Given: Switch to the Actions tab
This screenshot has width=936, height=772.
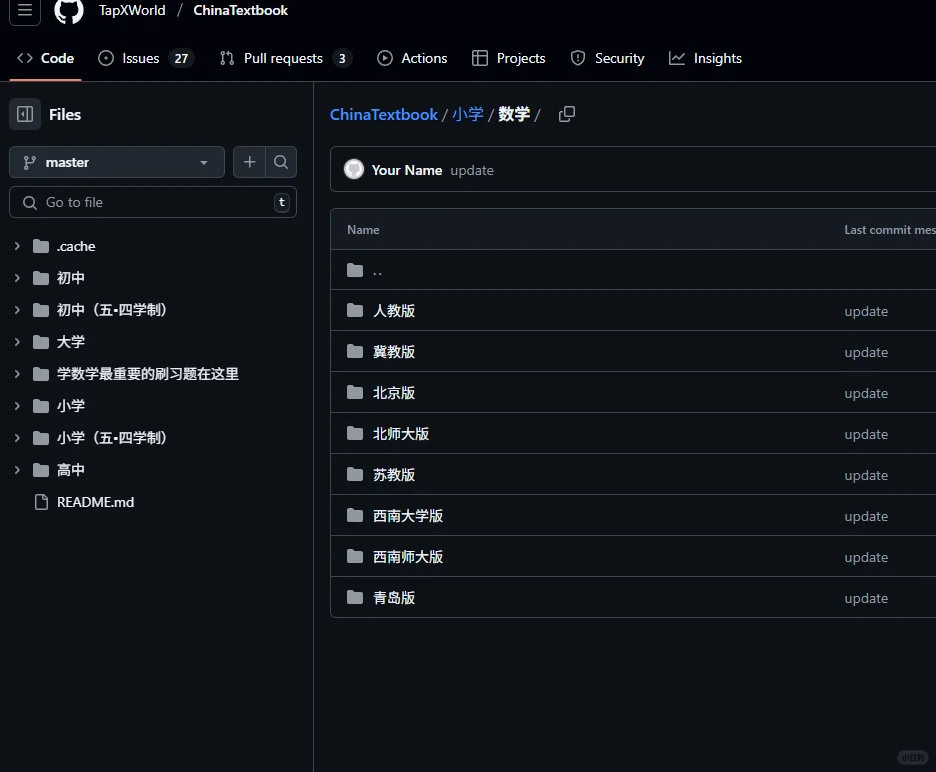Looking at the screenshot, I should click(x=412, y=58).
